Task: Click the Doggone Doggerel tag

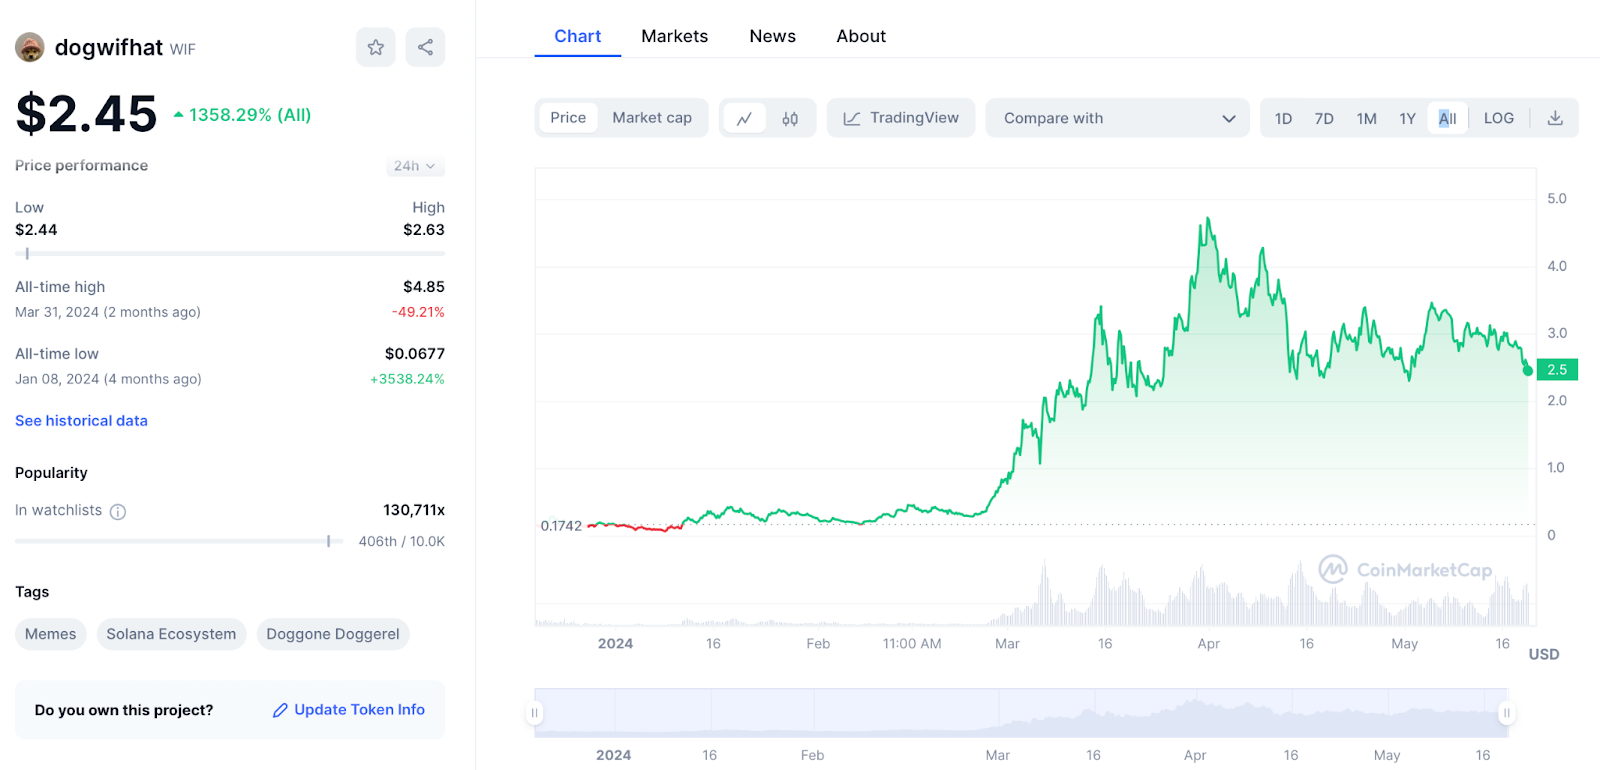Action: point(333,634)
